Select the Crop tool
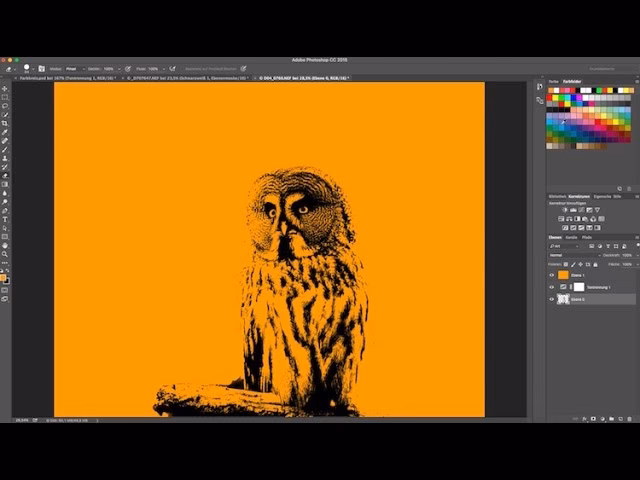The image size is (640, 480). coord(5,123)
